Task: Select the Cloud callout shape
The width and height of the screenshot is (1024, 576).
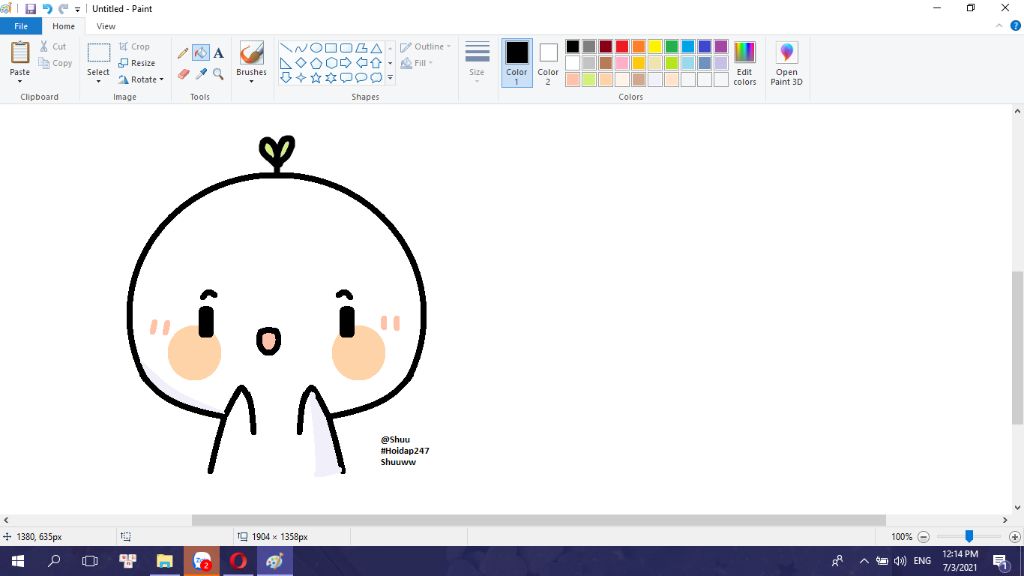Action: 376,78
